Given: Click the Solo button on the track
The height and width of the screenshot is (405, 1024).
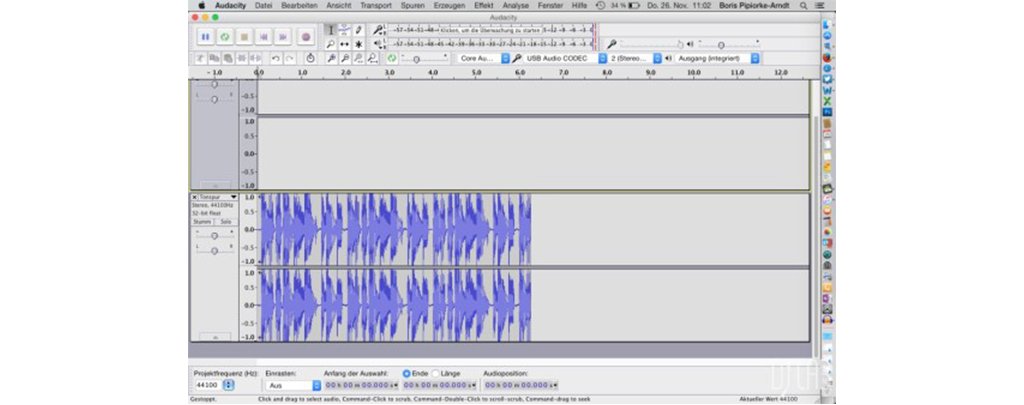Looking at the screenshot, I should click(225, 222).
